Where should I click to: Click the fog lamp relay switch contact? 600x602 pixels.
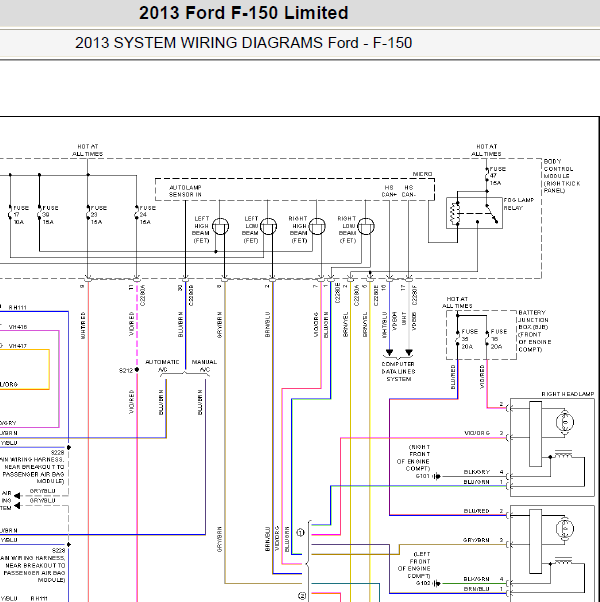[491, 214]
